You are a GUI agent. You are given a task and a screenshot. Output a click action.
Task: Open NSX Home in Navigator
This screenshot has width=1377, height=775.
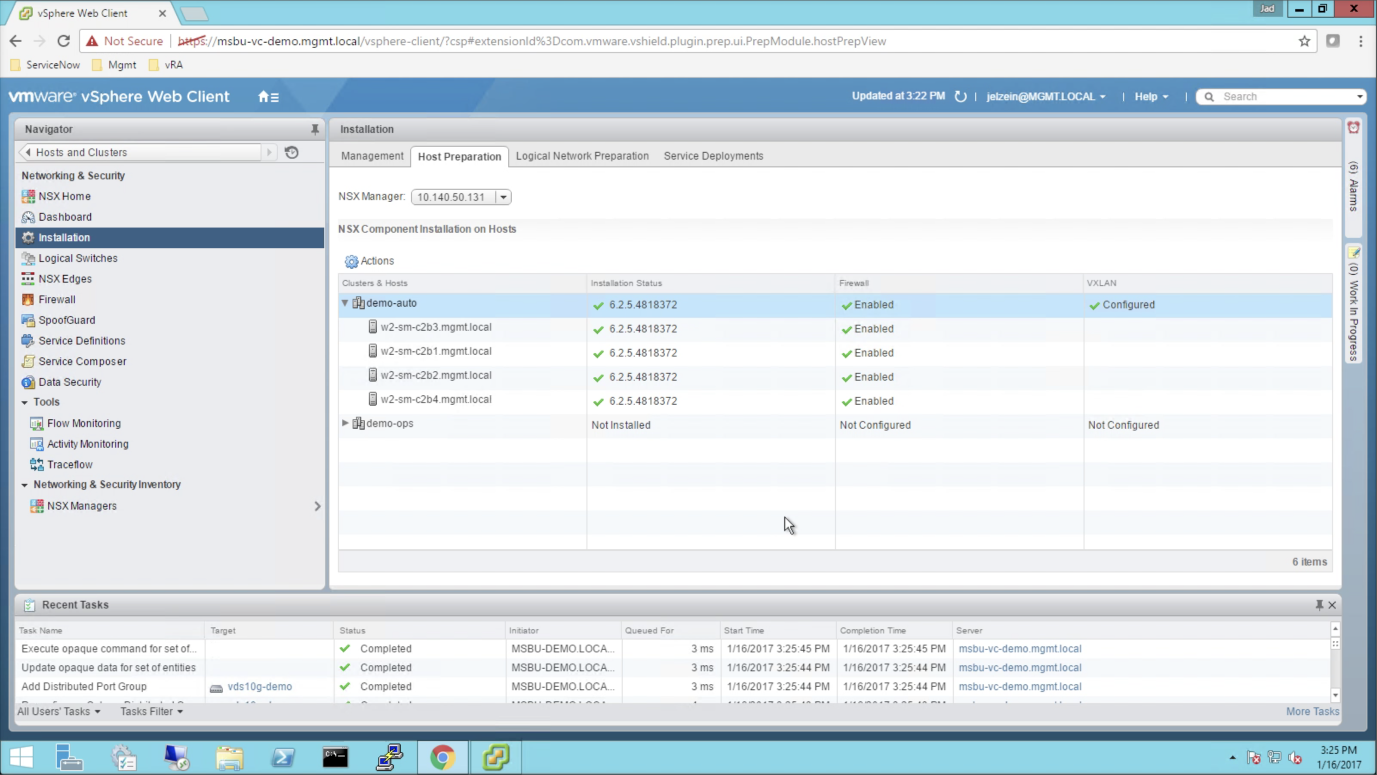pos(64,196)
